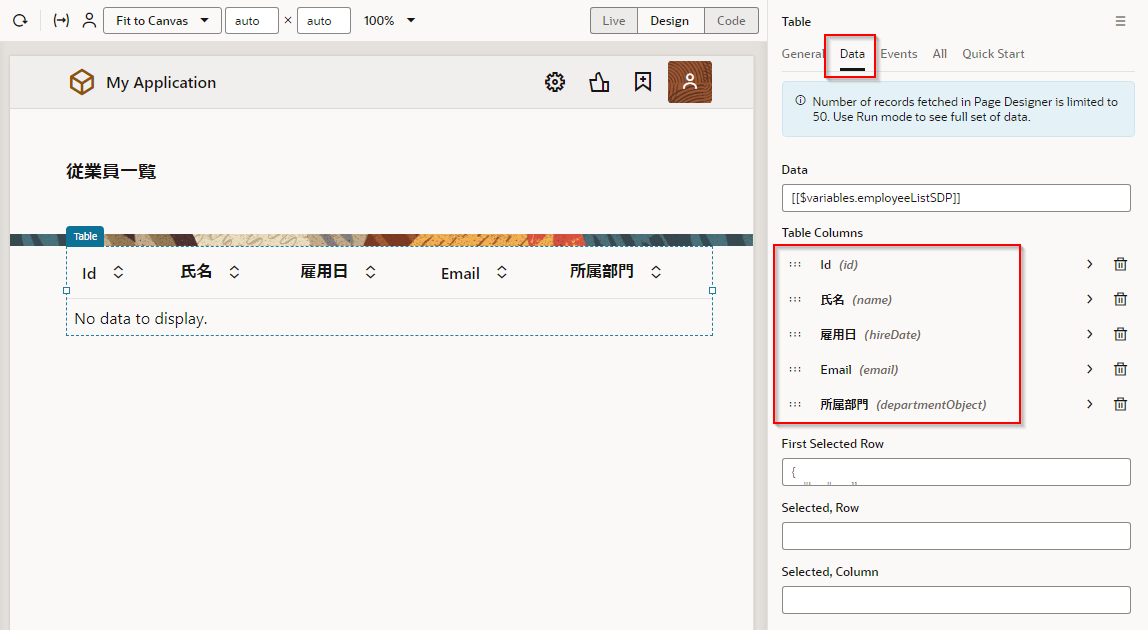Switch to Code mode
This screenshot has width=1148, height=630.
coord(731,21)
